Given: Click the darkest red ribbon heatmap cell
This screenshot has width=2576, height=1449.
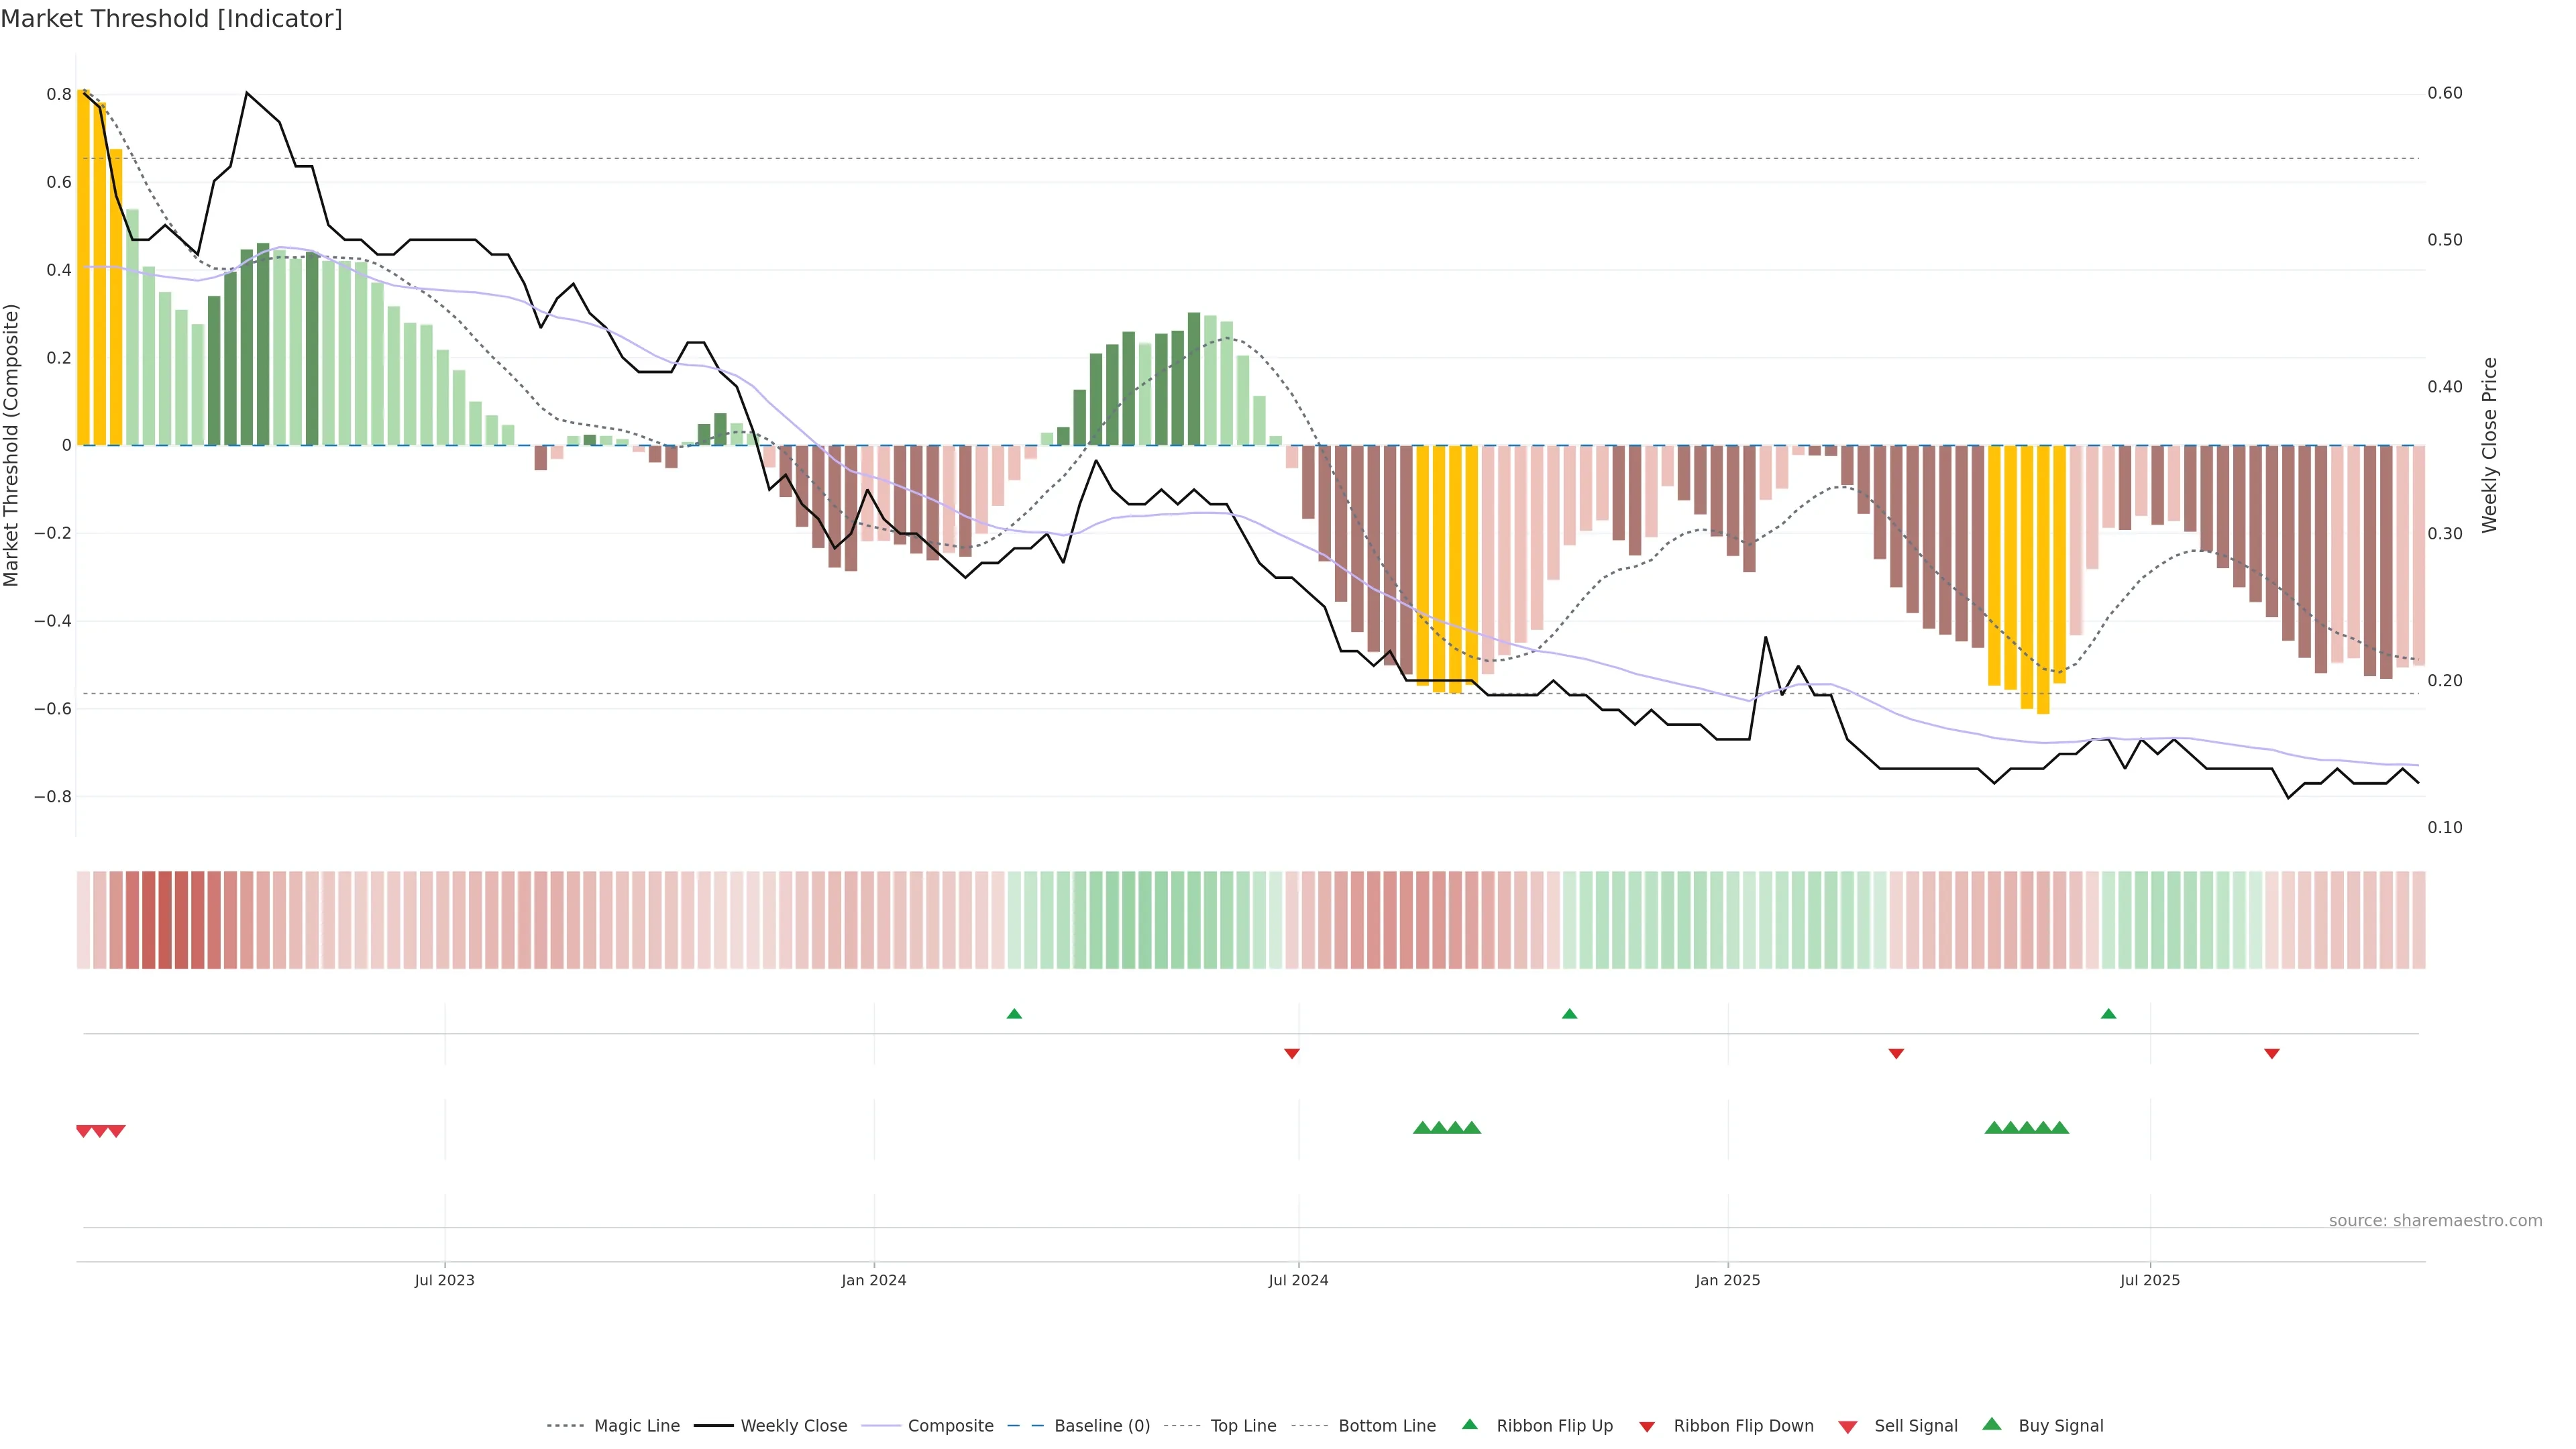Looking at the screenshot, I should click(165, 919).
